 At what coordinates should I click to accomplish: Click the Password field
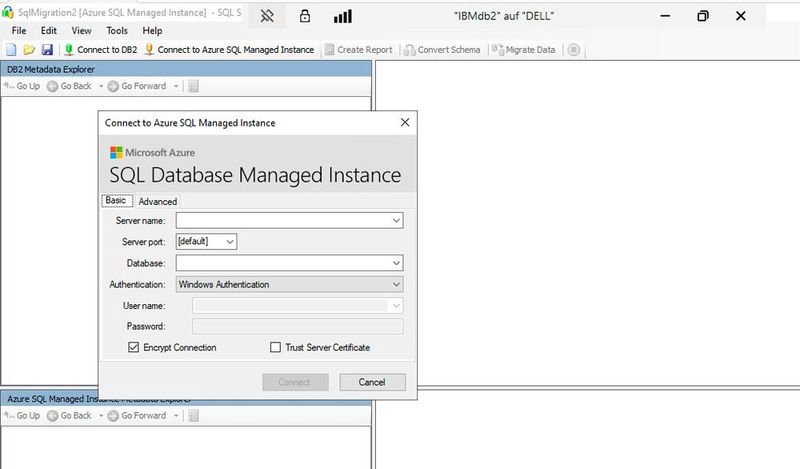(x=297, y=326)
